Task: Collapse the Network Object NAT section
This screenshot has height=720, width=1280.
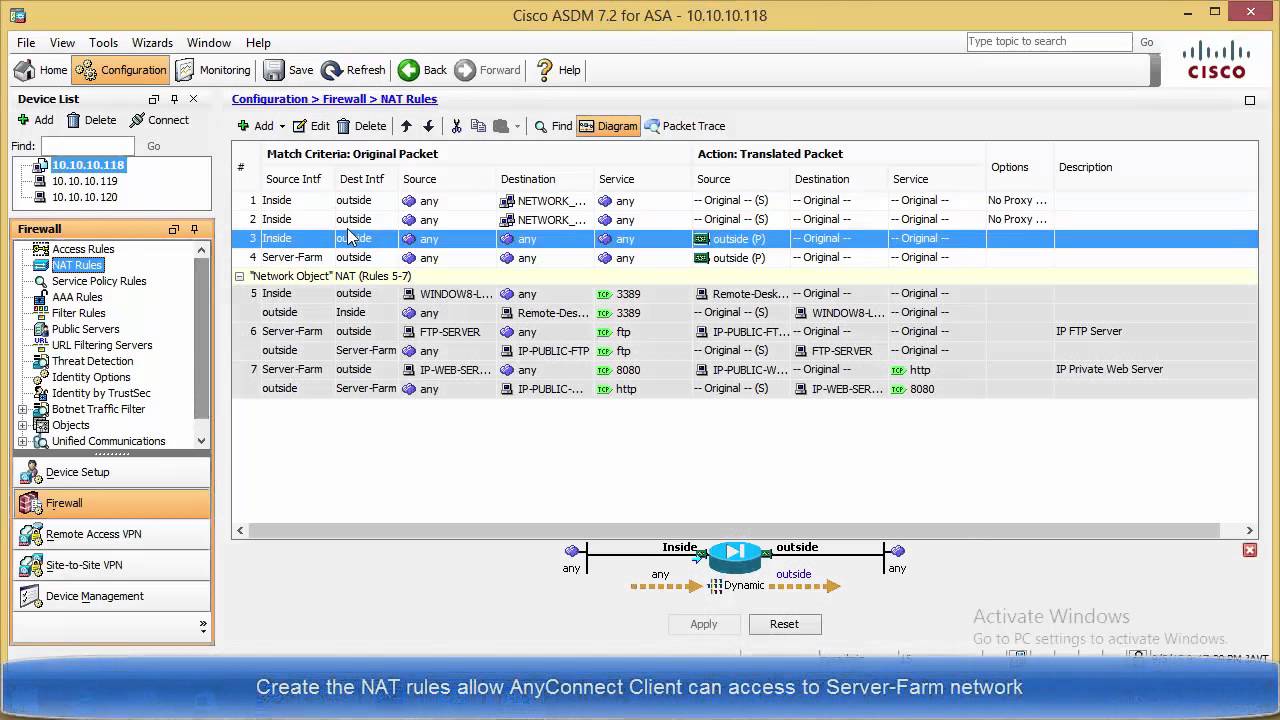Action: coord(239,276)
